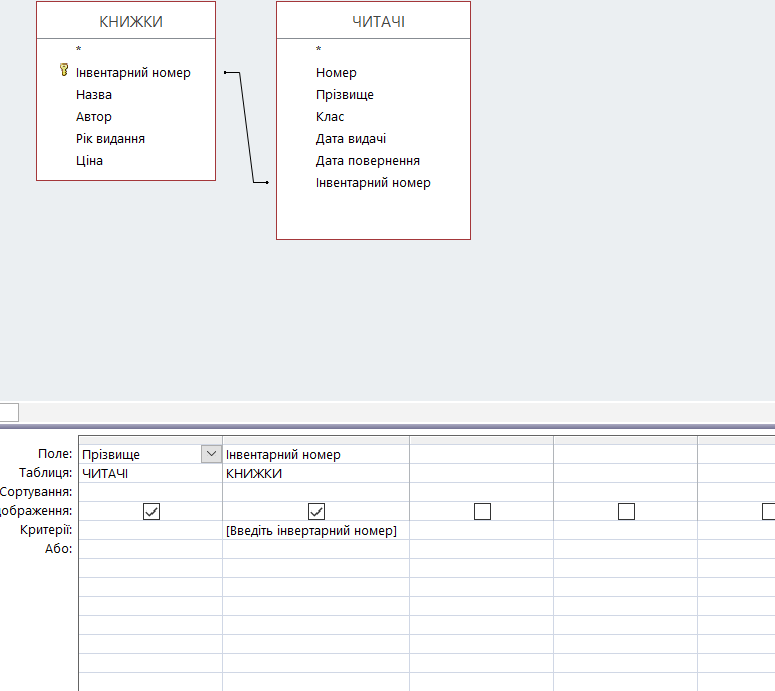
Task: Tick the display checkbox in the fourth column
Action: pyautogui.click(x=626, y=511)
